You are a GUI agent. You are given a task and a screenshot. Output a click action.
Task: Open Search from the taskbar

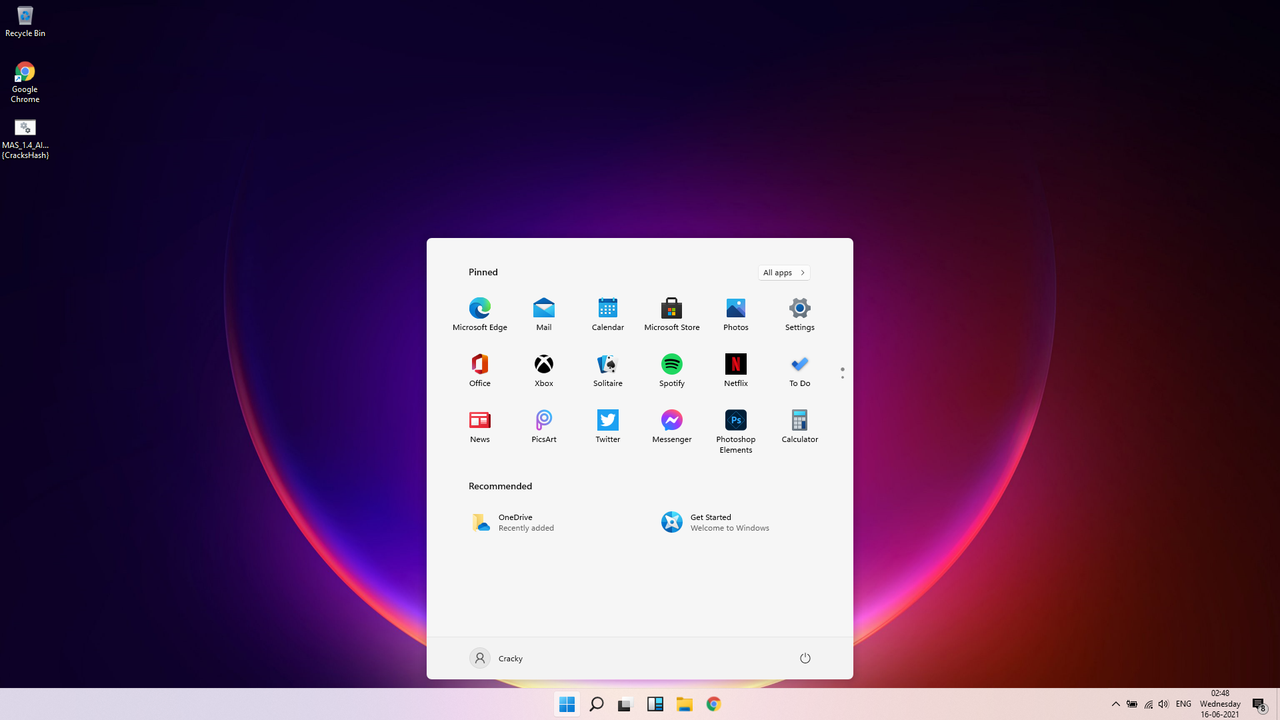(596, 704)
